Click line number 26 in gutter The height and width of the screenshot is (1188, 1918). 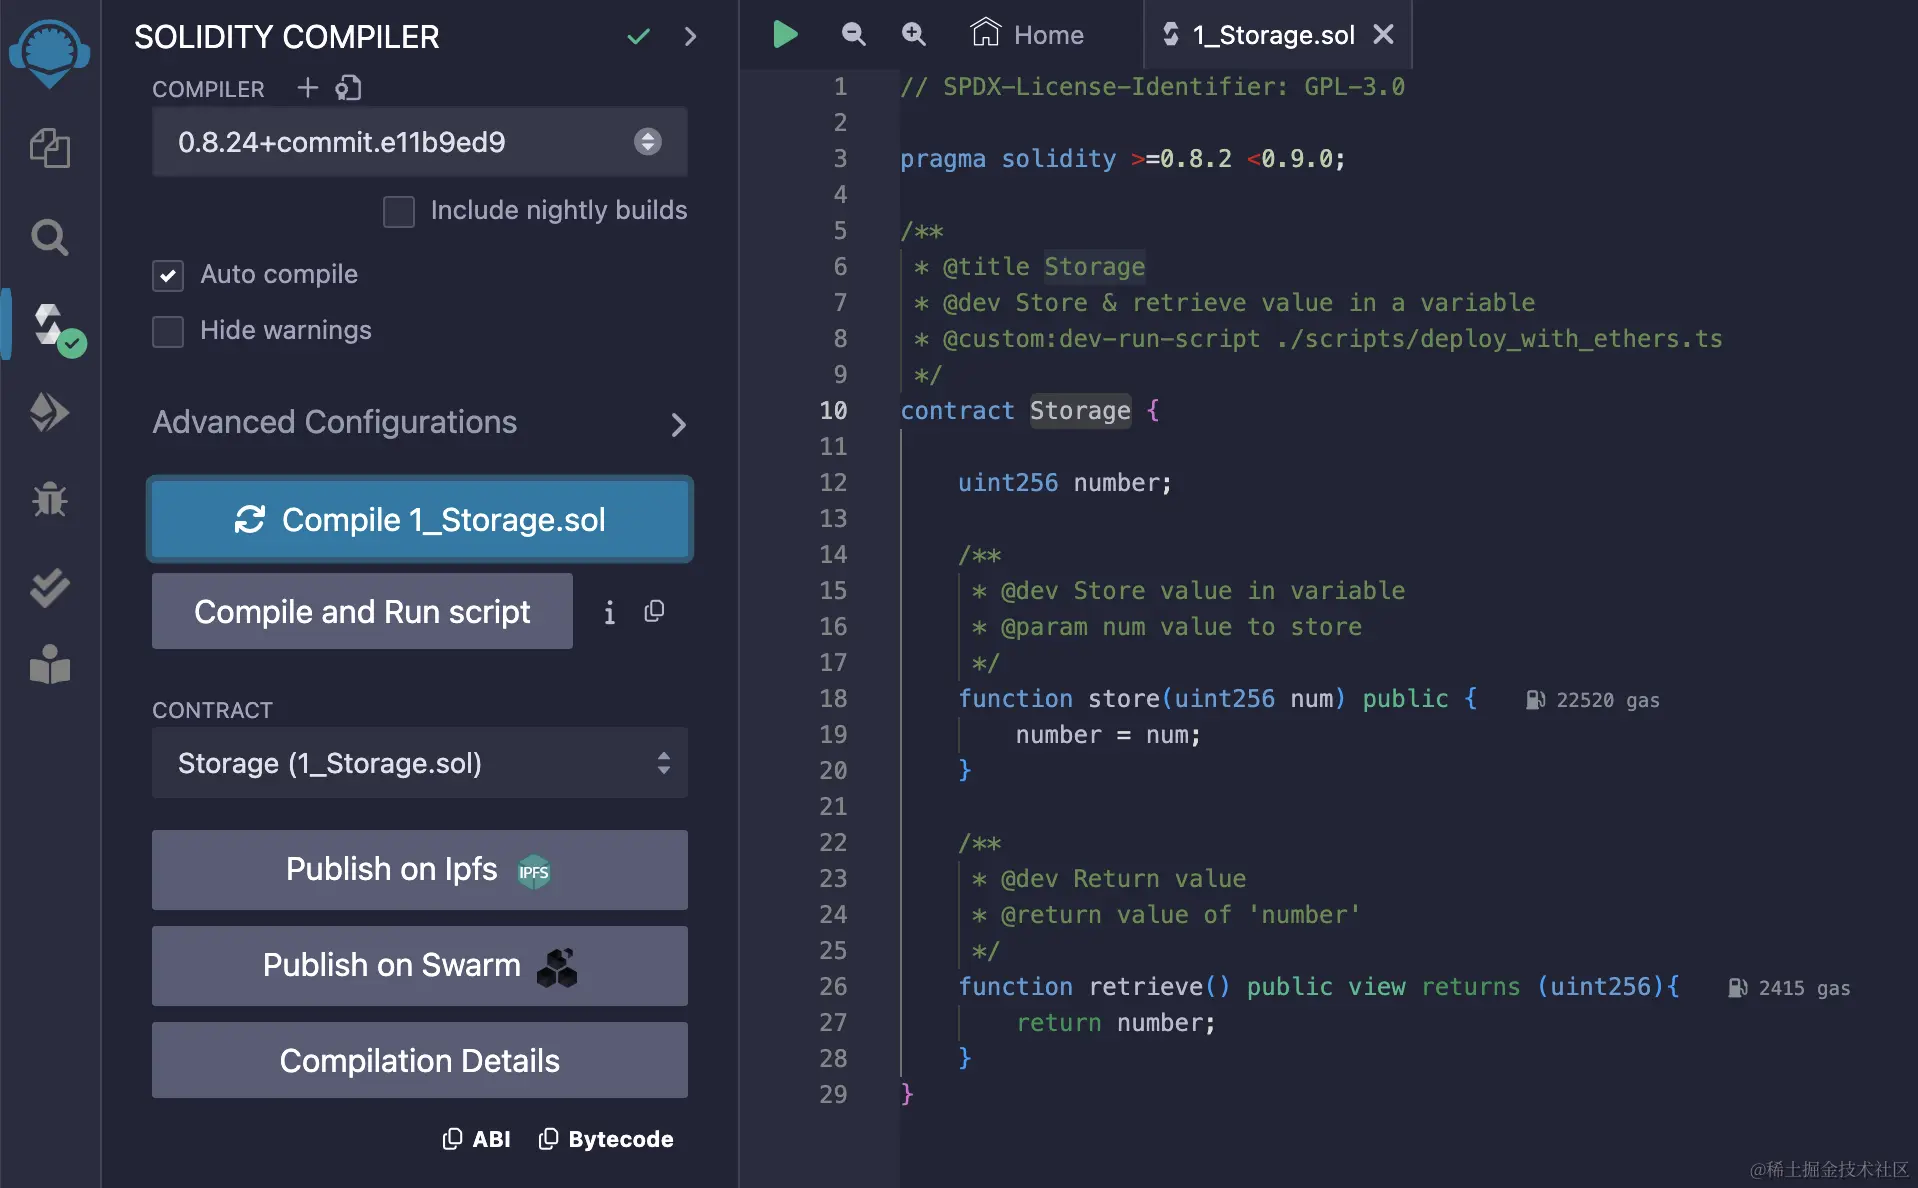click(x=833, y=986)
